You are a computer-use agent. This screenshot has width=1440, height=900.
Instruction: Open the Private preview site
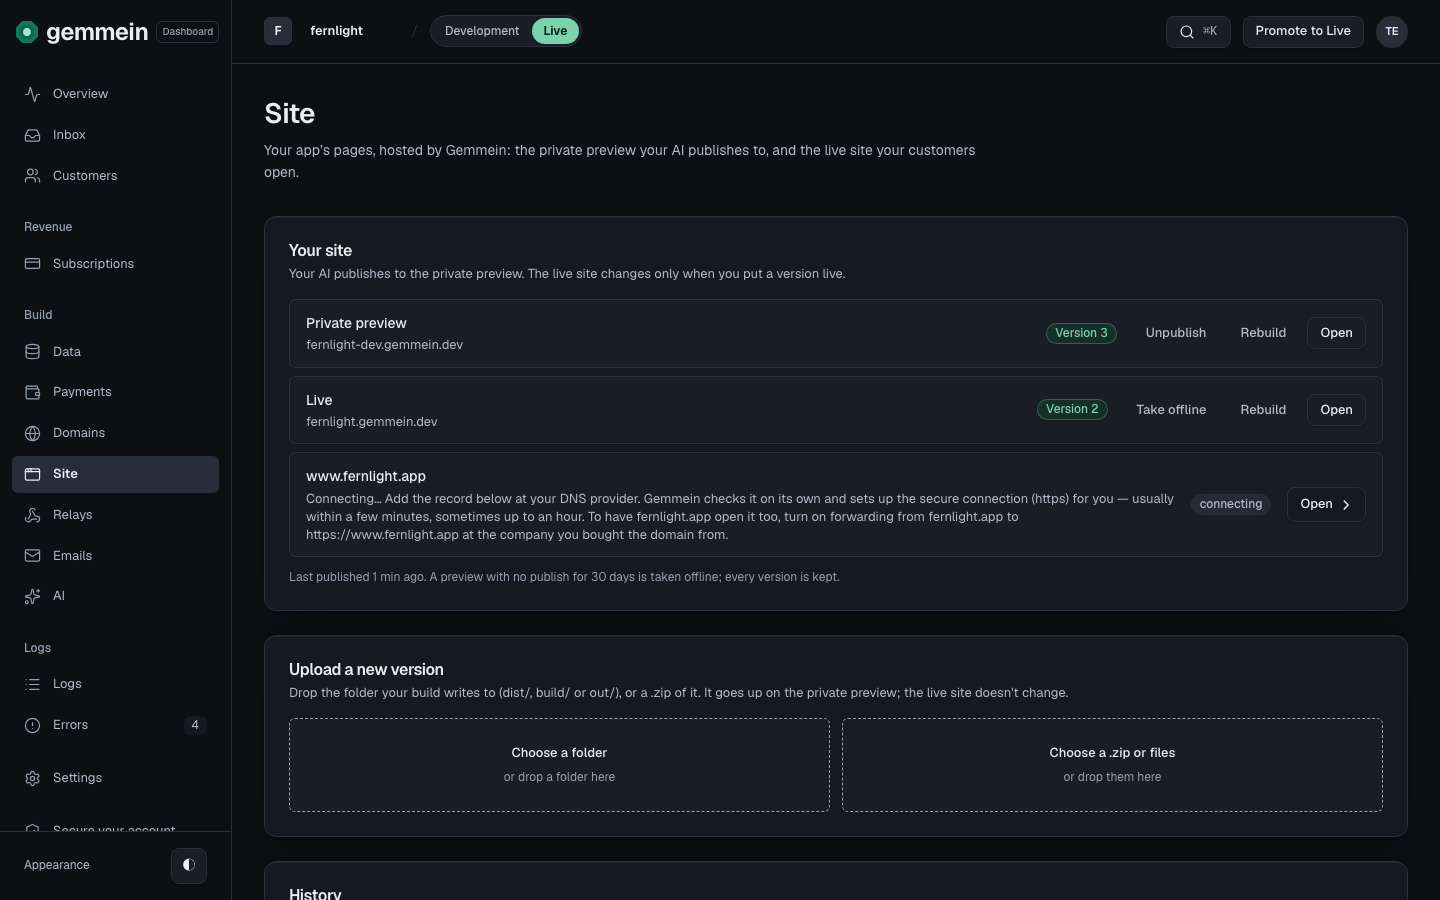click(x=1336, y=333)
